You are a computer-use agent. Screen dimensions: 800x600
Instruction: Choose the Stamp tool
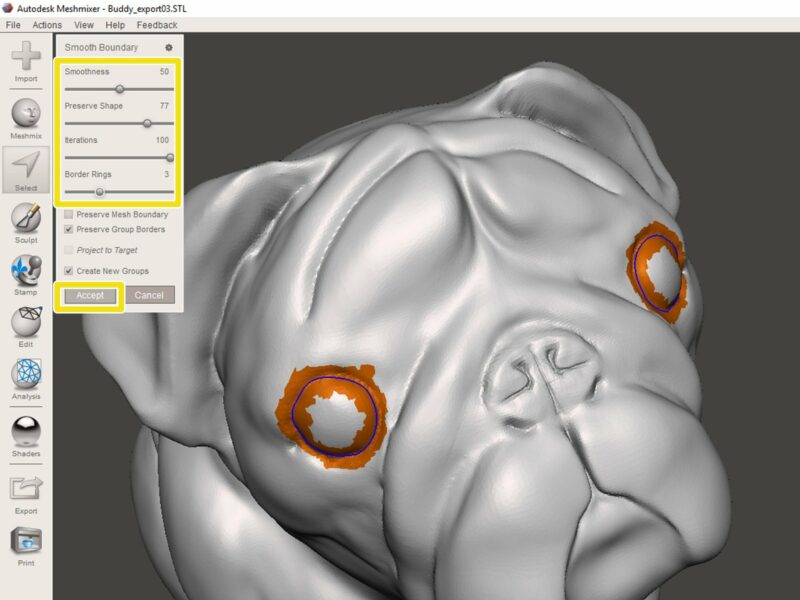[x=26, y=270]
